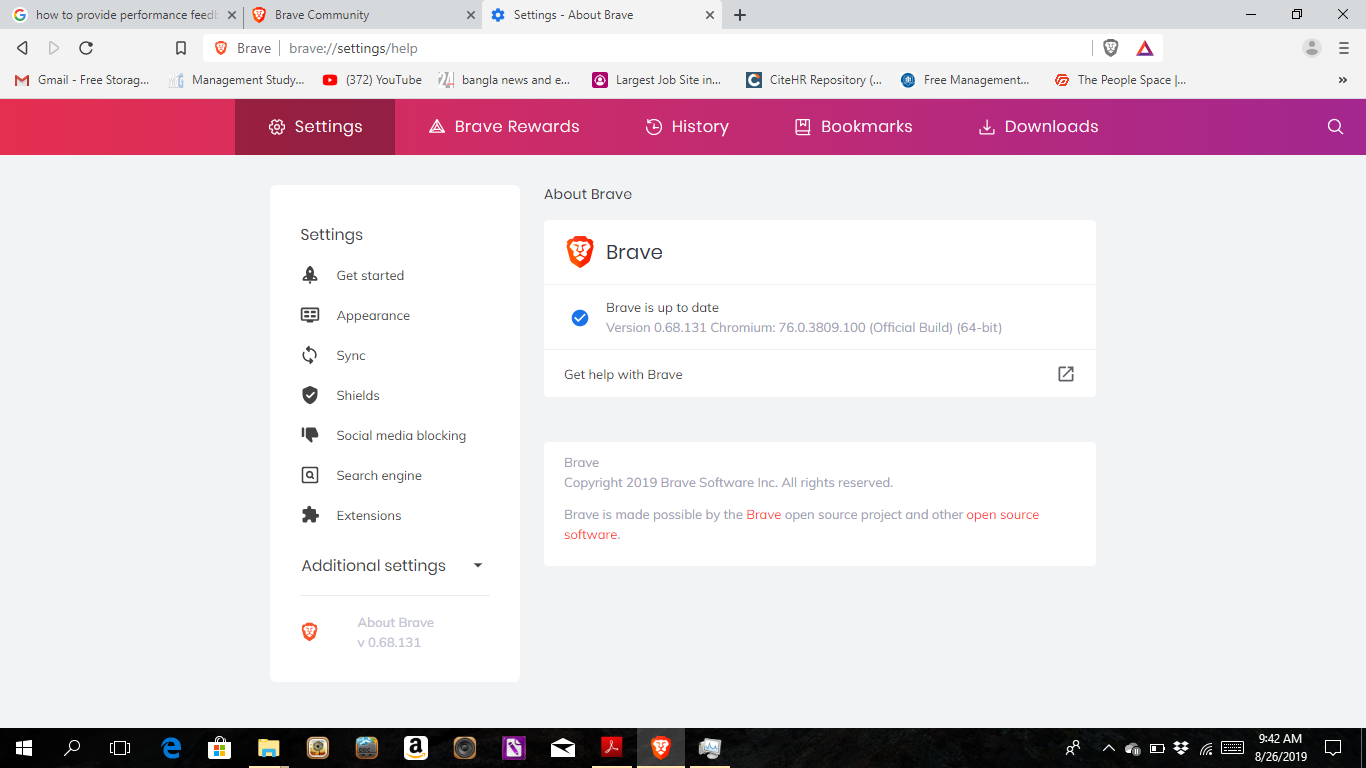Click the shield icon for Shields settings

(x=310, y=395)
